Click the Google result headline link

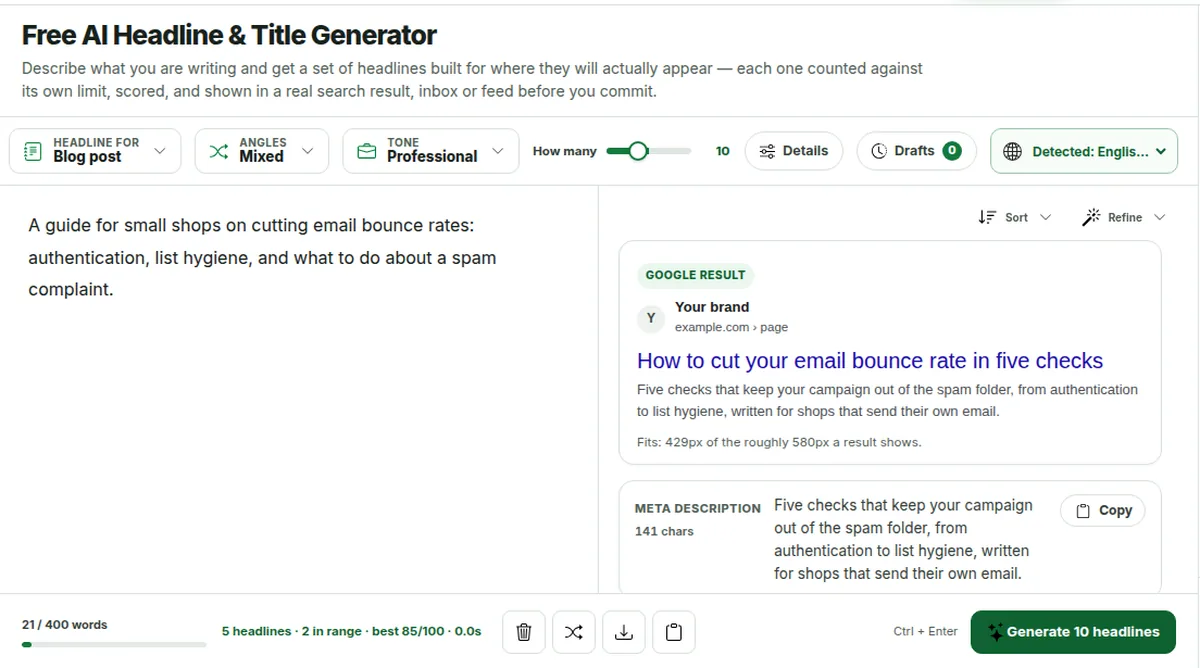(870, 361)
